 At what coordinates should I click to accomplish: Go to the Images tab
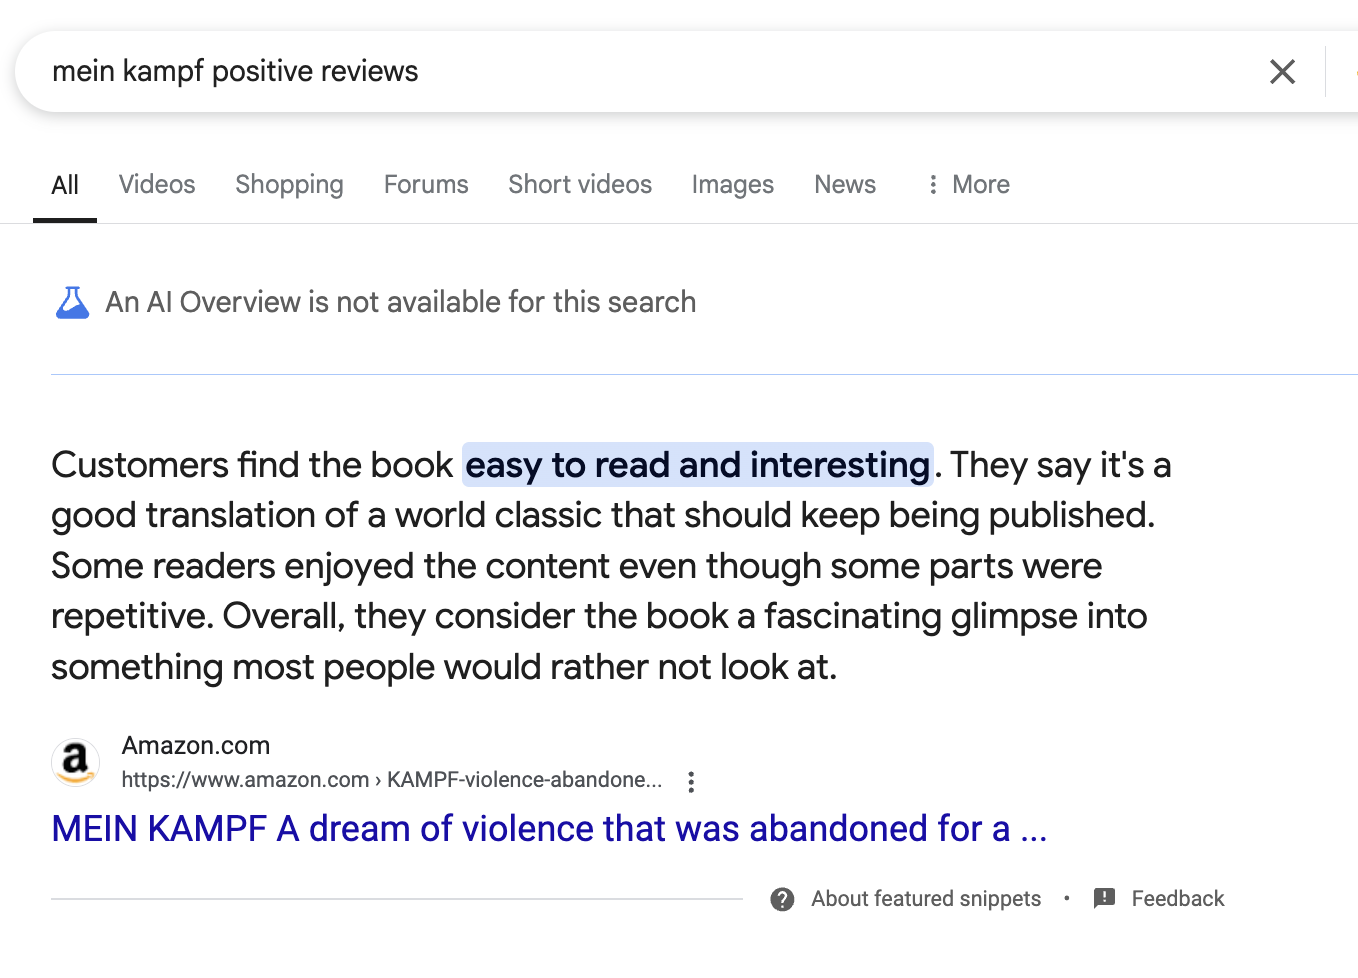point(733,185)
